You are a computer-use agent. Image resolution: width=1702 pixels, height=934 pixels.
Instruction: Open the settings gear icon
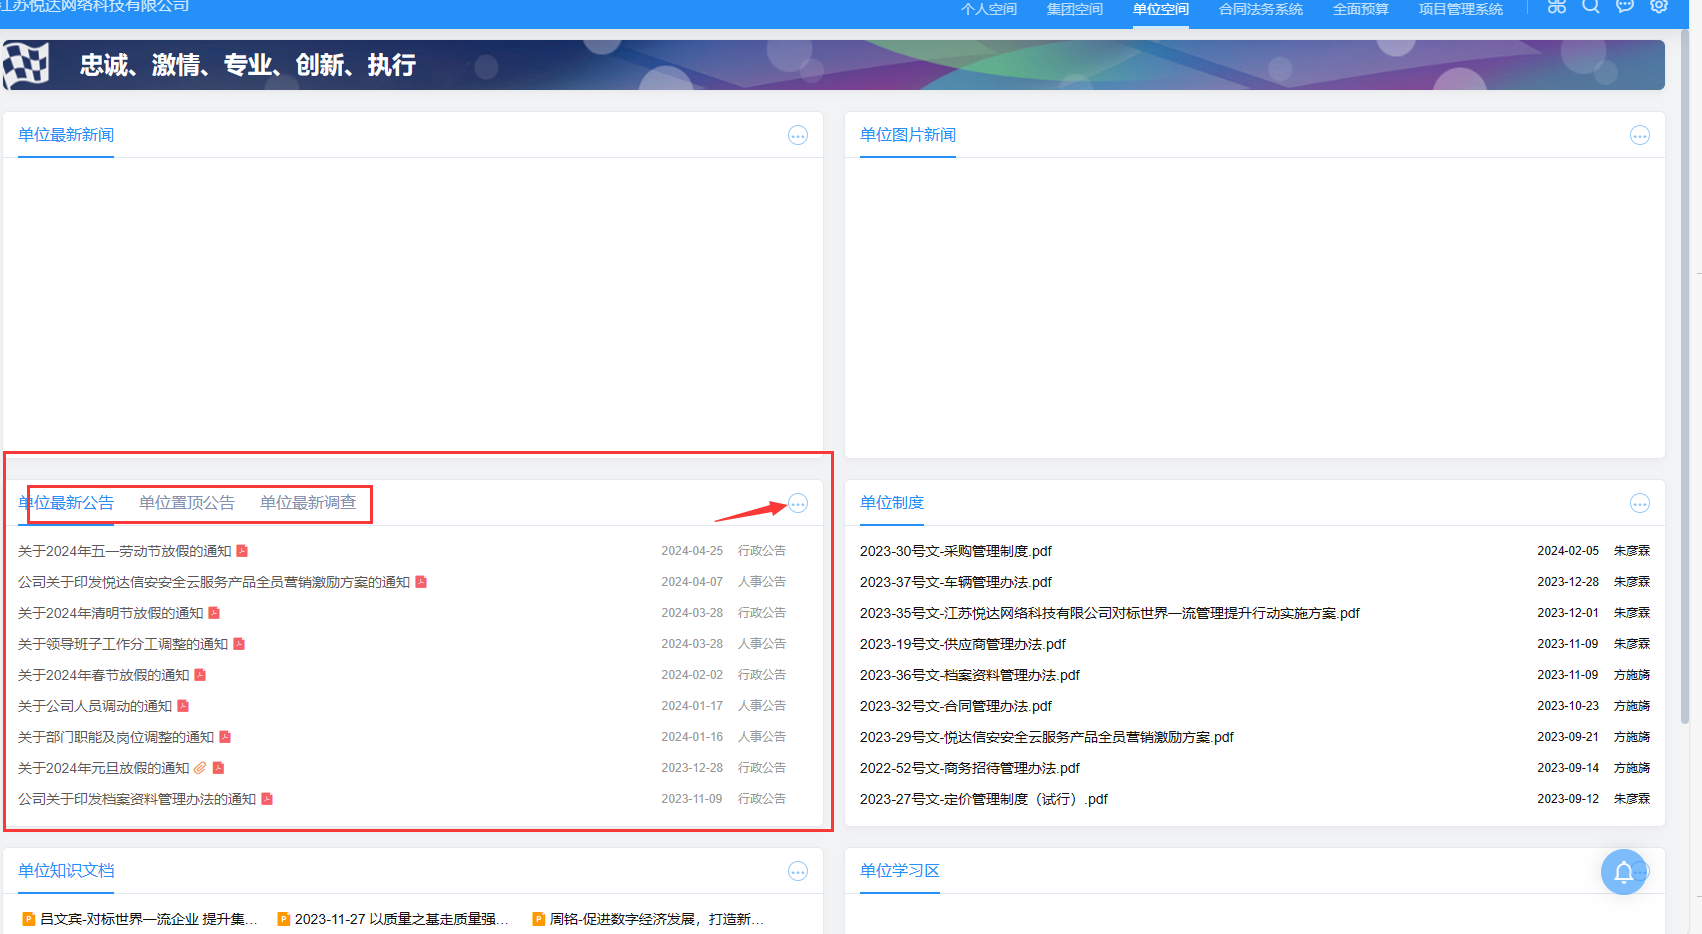click(x=1658, y=7)
